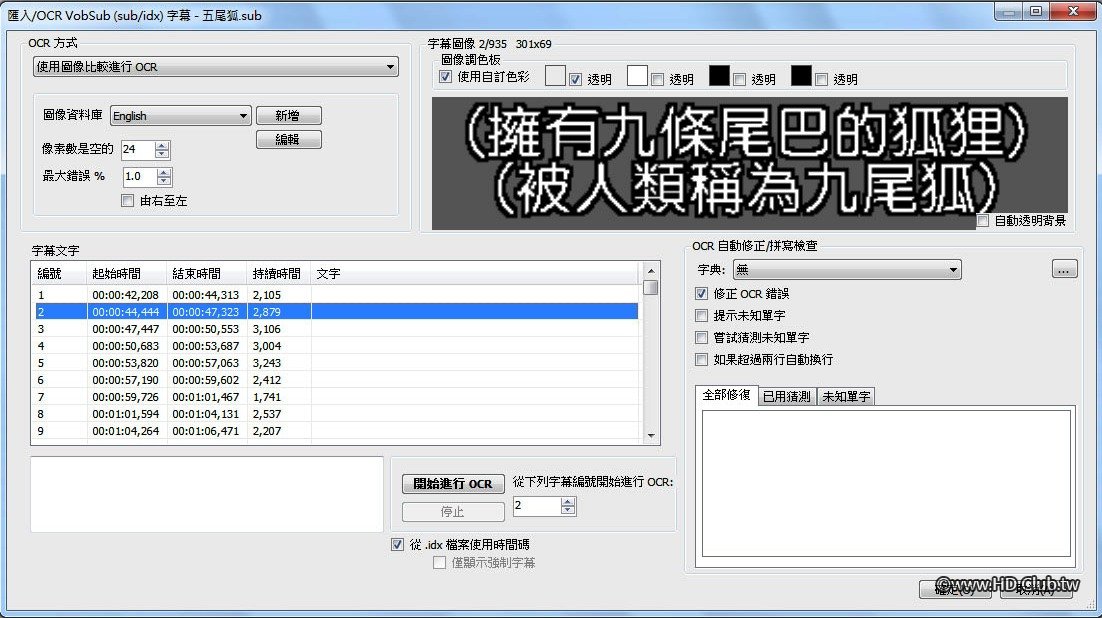Click the subtitle text edit box

click(x=207, y=494)
